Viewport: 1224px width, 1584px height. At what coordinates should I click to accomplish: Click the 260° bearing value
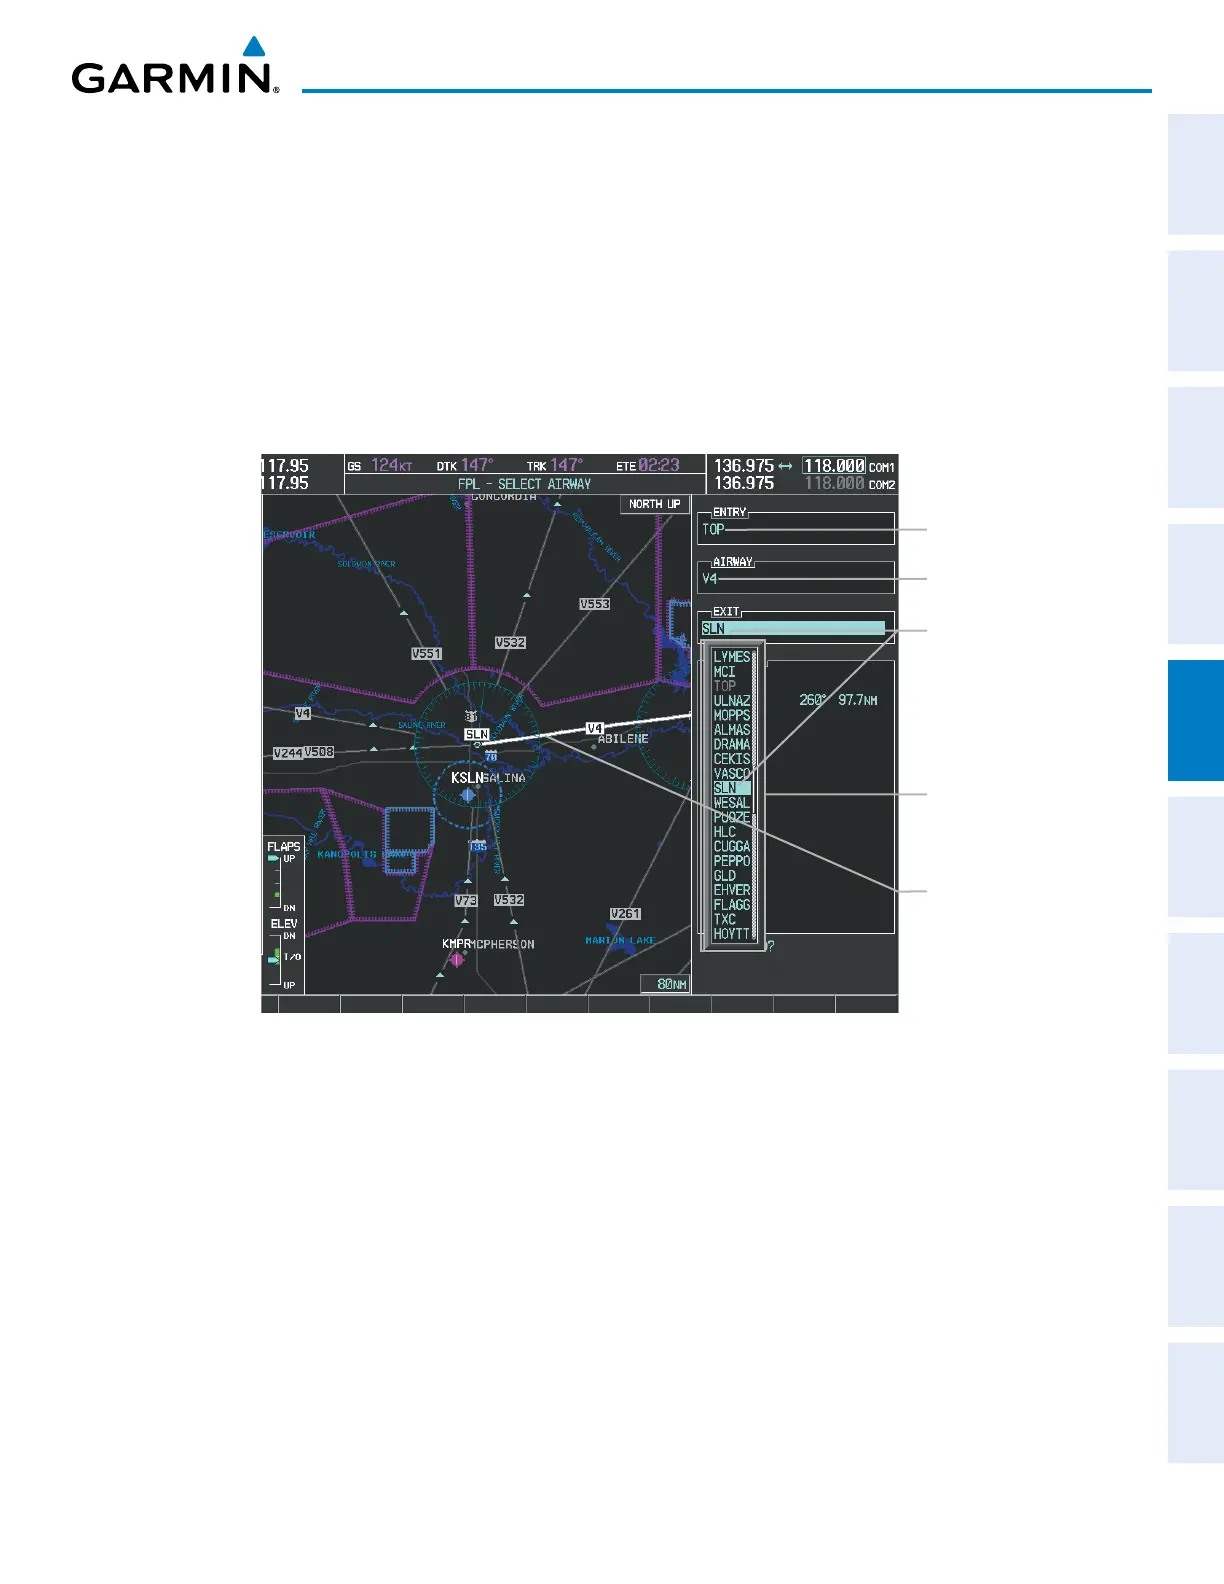point(813,700)
